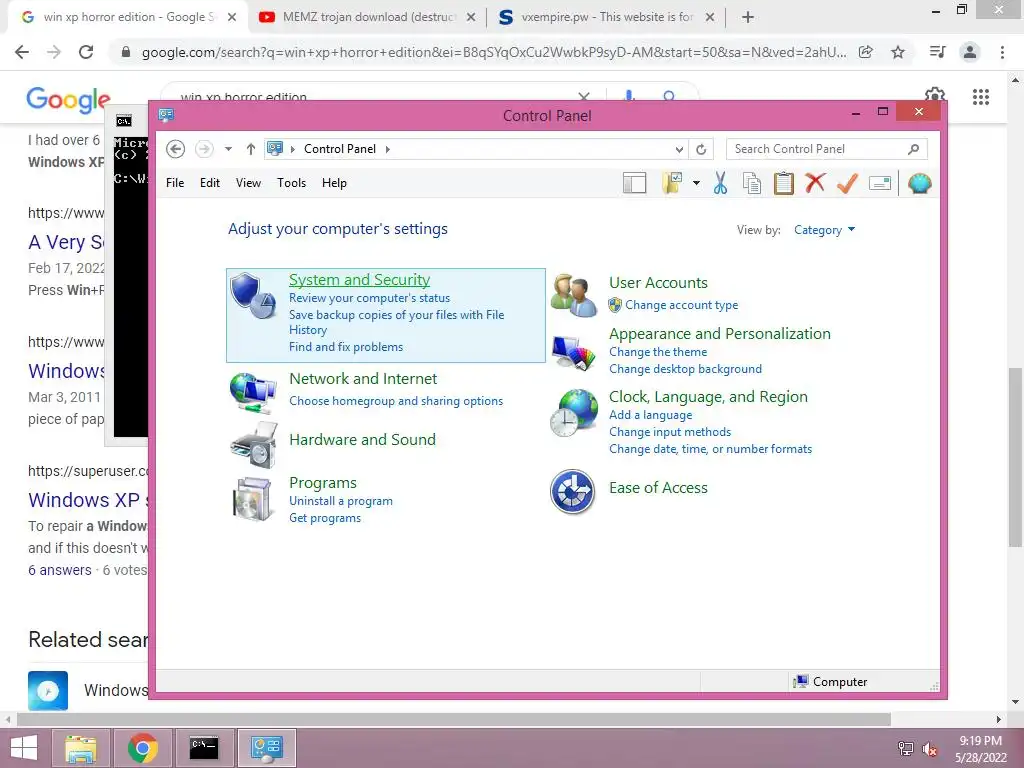Click the Search Control Panel field
Viewport: 1024px width, 768px height.
(x=827, y=149)
